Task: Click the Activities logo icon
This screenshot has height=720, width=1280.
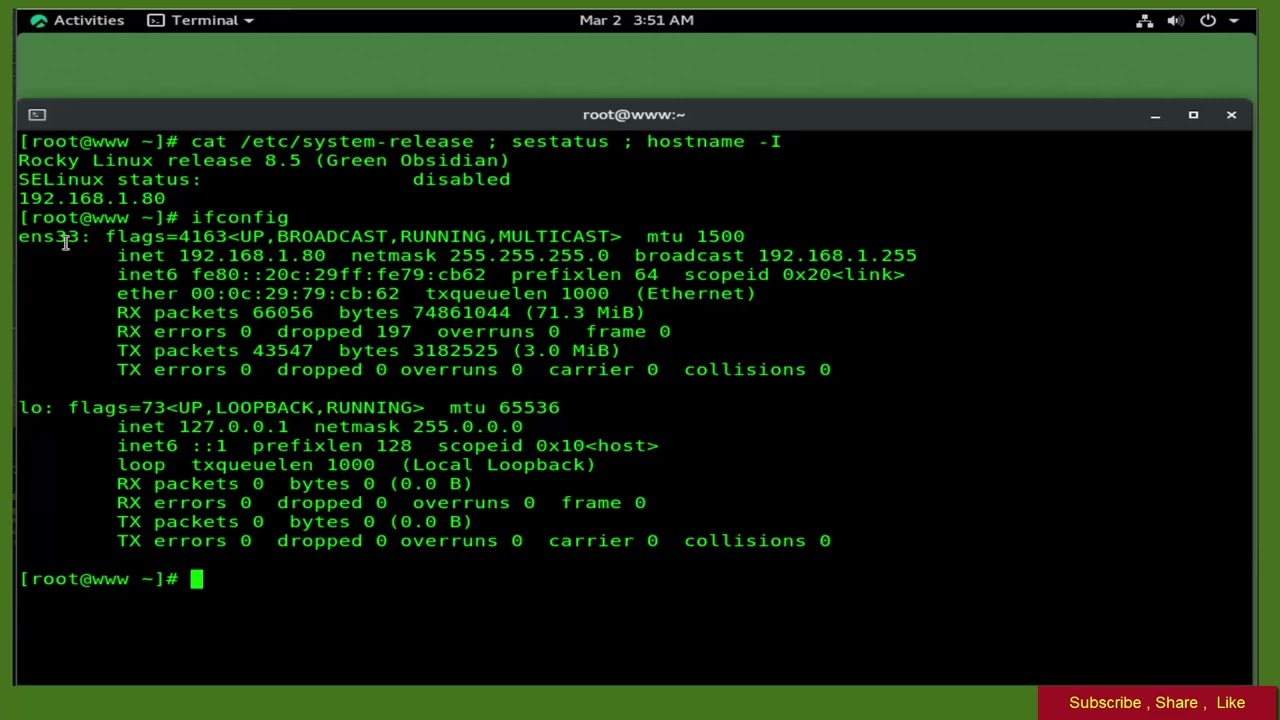Action: (x=39, y=20)
